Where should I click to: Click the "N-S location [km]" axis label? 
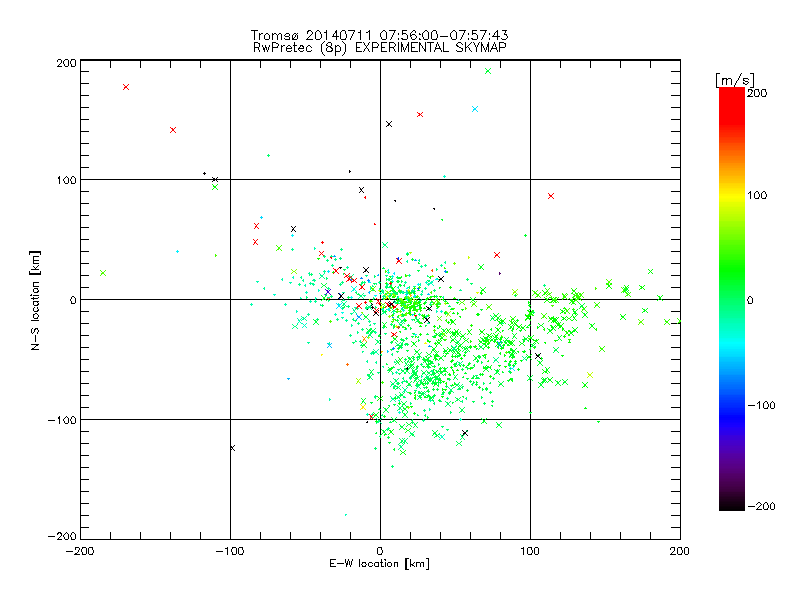tap(35, 300)
